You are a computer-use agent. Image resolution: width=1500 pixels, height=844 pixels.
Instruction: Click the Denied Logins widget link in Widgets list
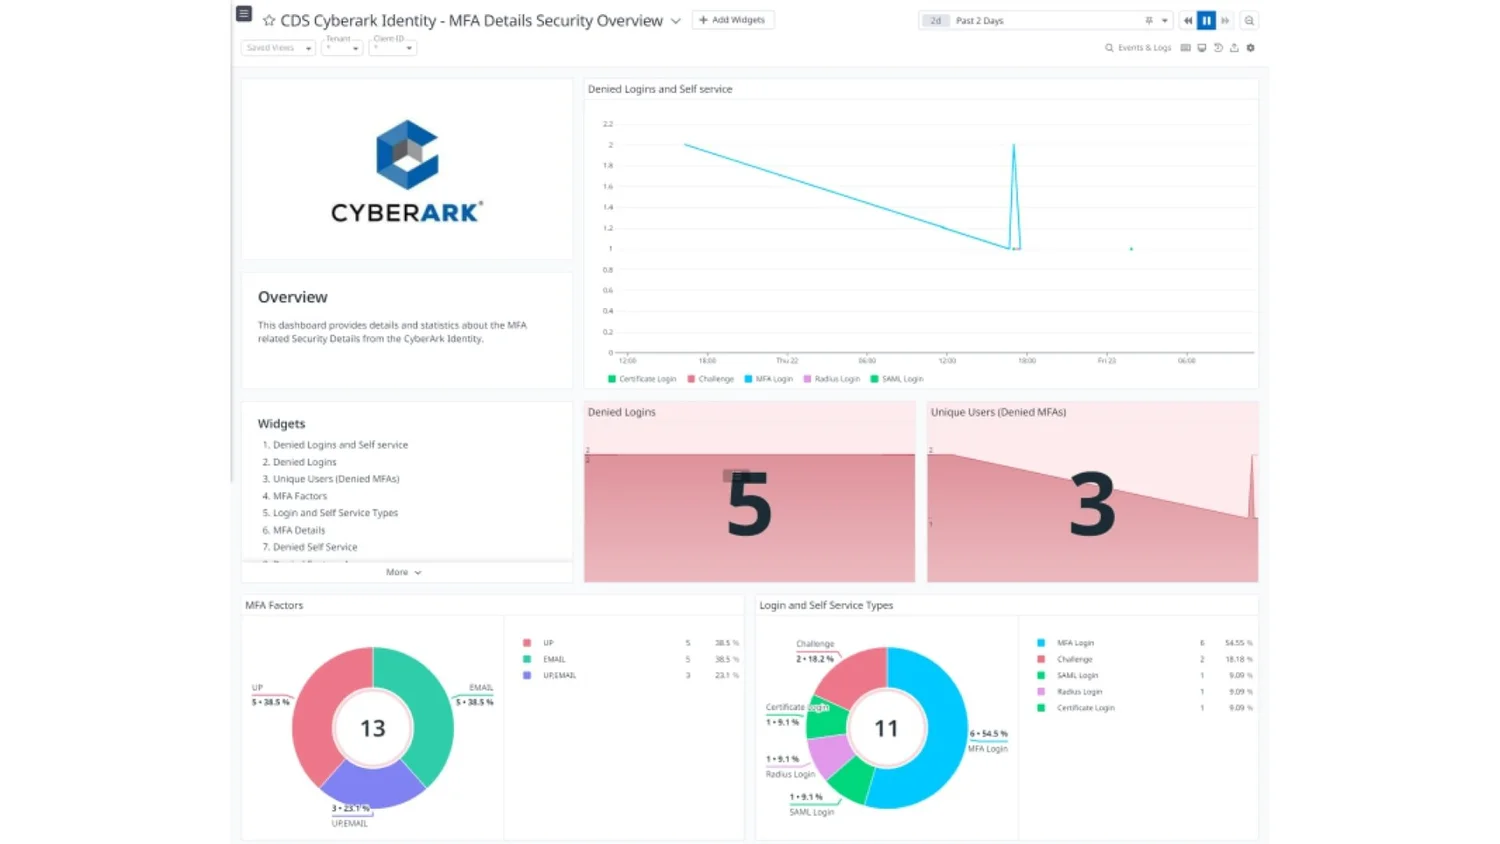pos(304,461)
